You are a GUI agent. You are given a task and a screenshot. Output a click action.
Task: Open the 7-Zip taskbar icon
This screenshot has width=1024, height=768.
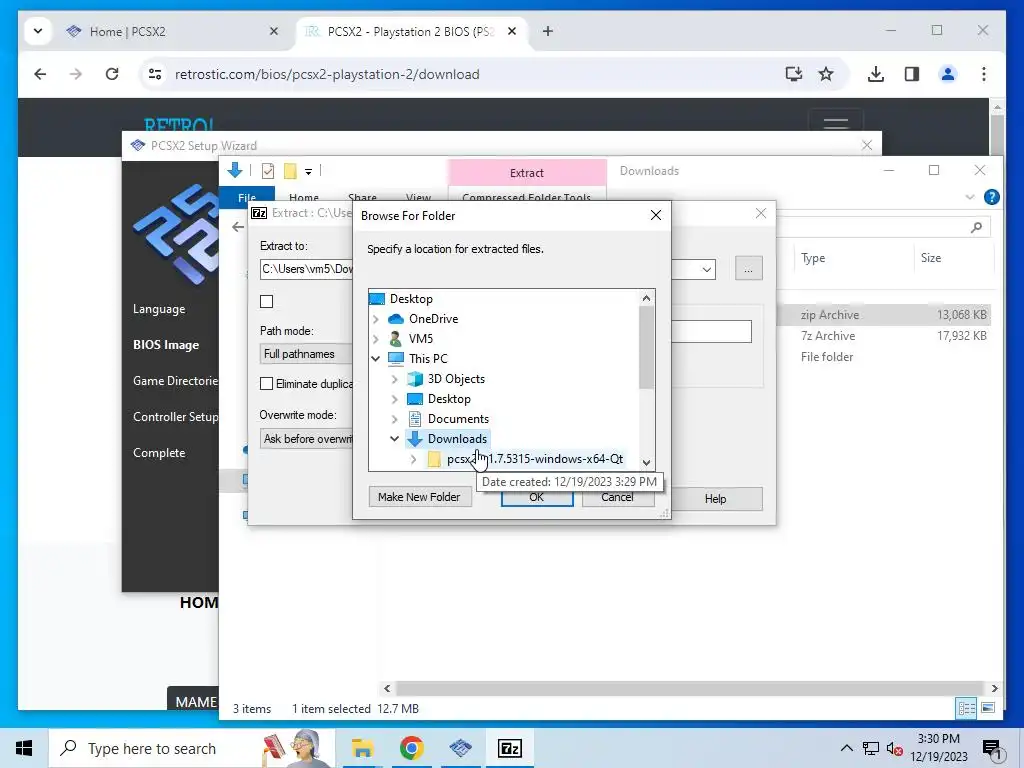coord(509,748)
